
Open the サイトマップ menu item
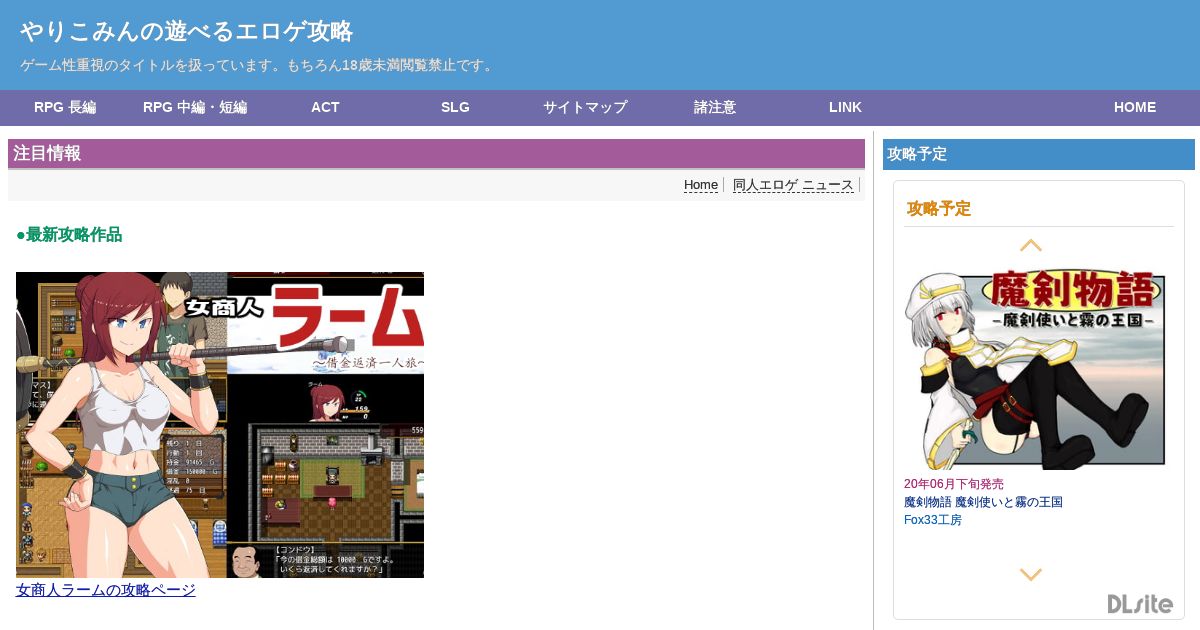point(585,107)
